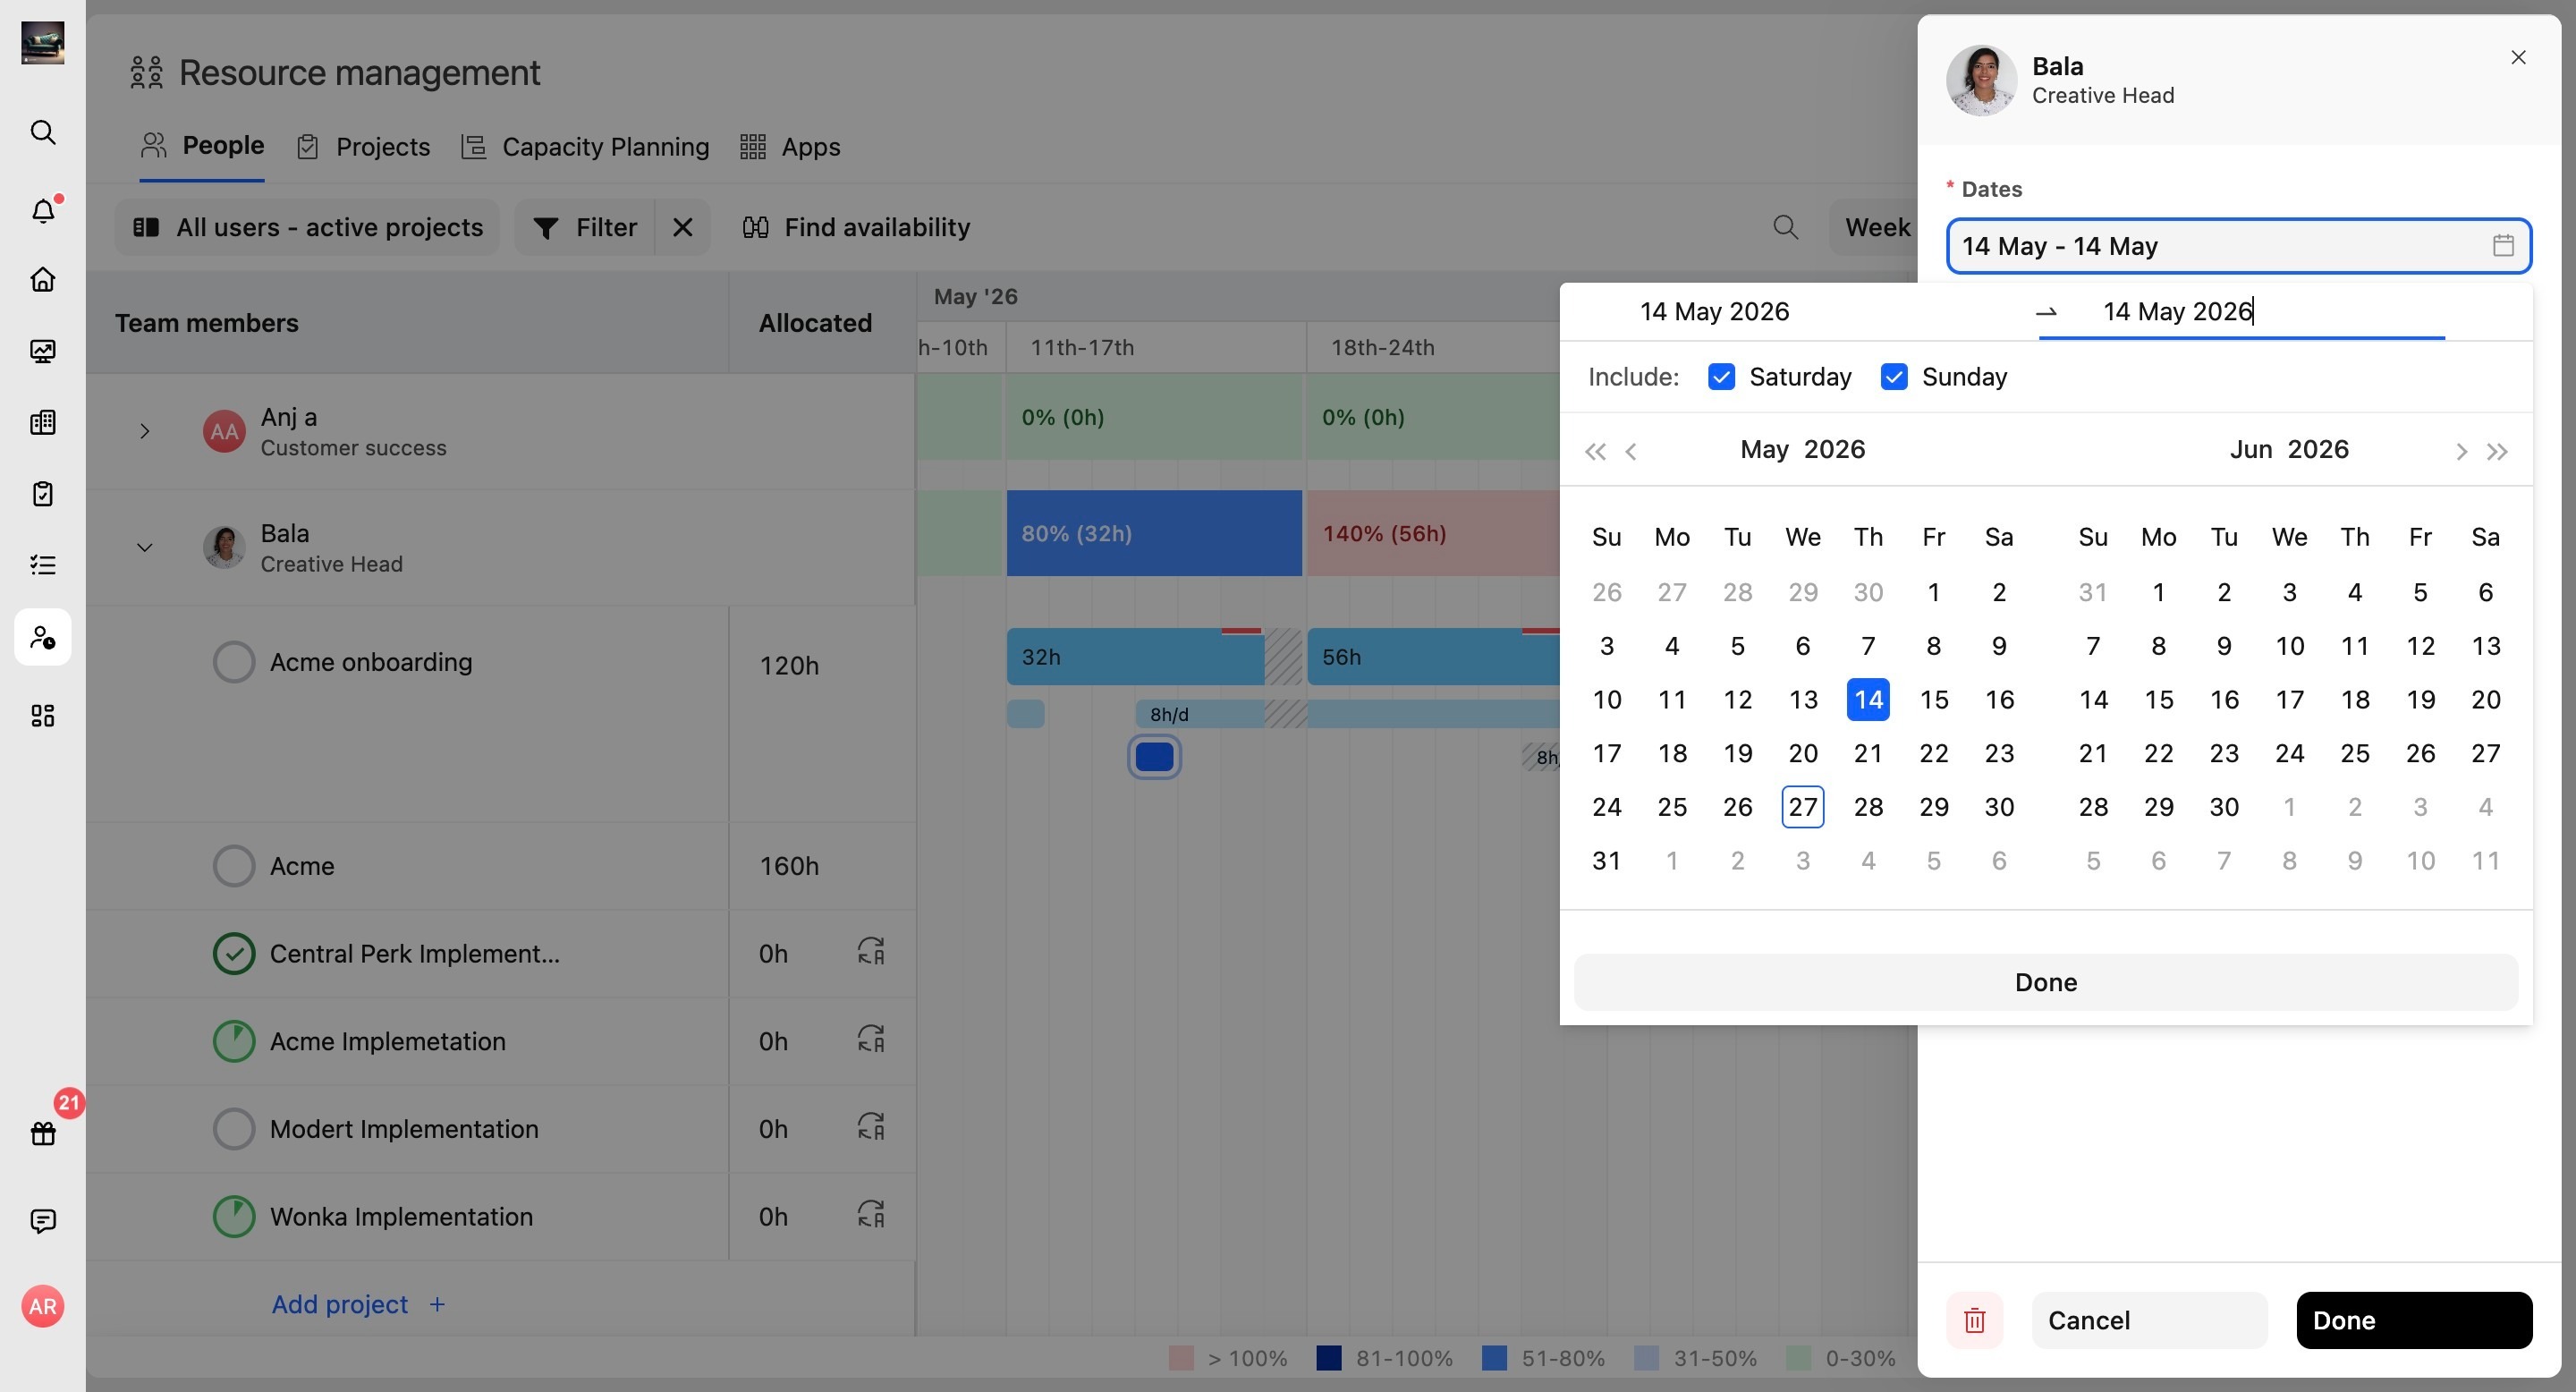Image resolution: width=2576 pixels, height=1392 pixels.
Task: Go to home in sidebar
Action: [43, 279]
